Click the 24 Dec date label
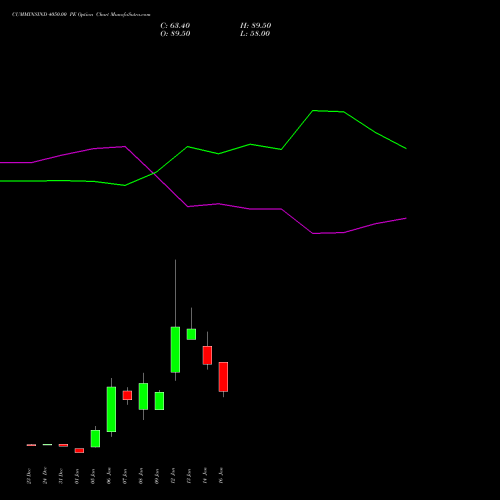Viewport: 500px width, 500px height. point(45,476)
